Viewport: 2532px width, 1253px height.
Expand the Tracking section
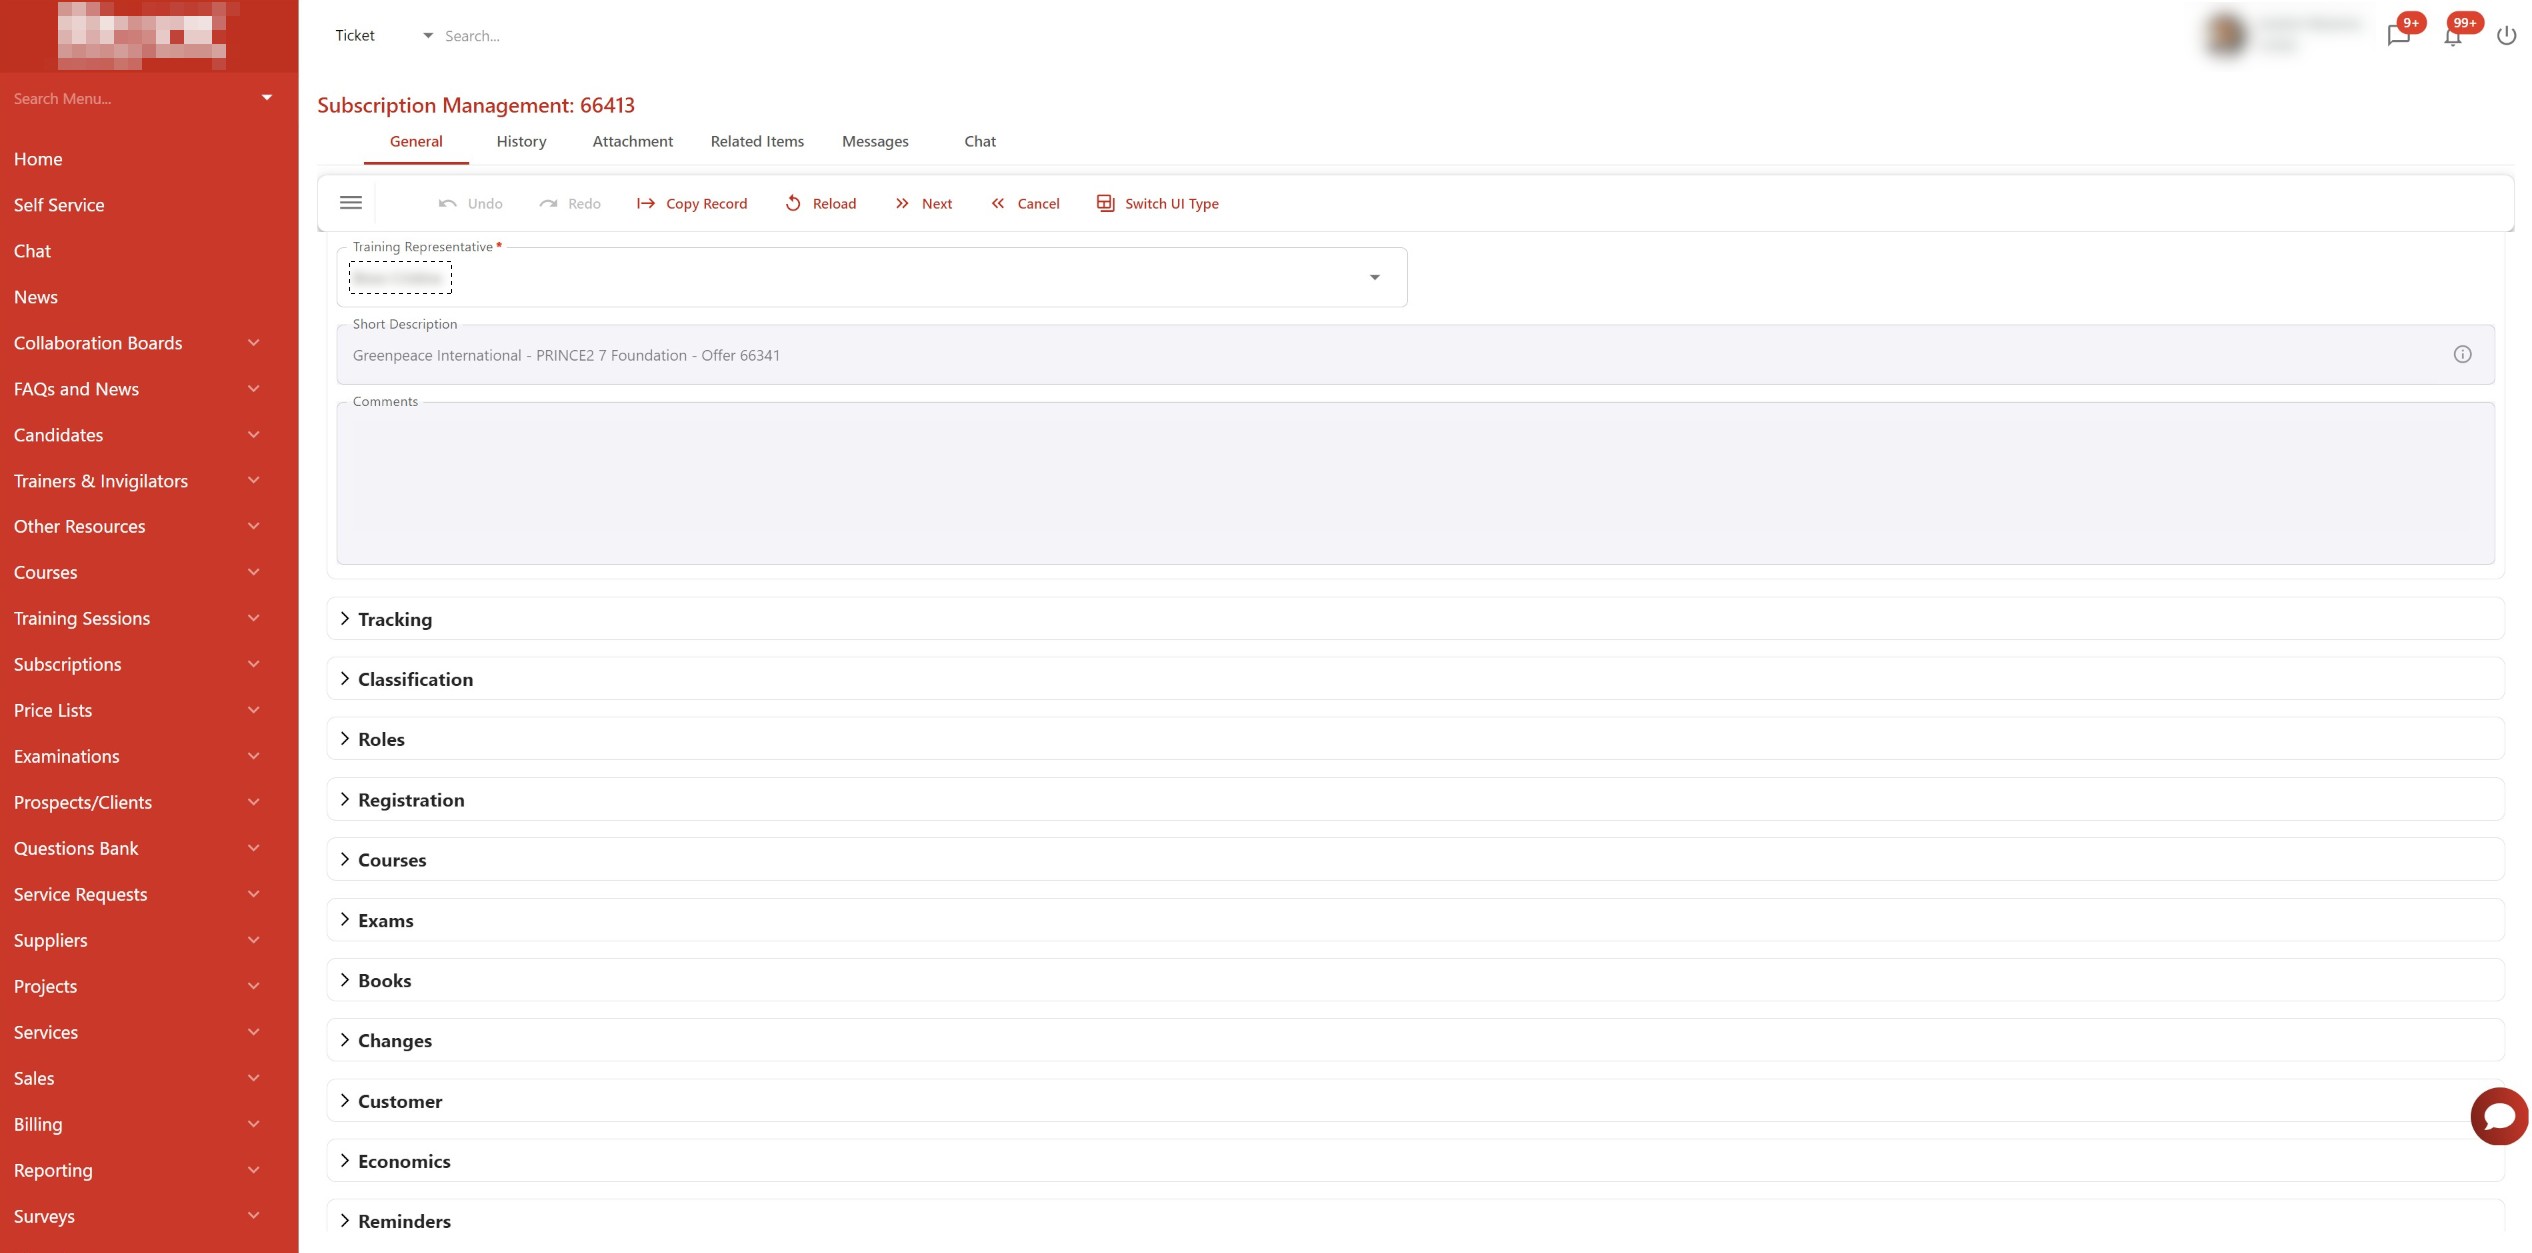(395, 619)
